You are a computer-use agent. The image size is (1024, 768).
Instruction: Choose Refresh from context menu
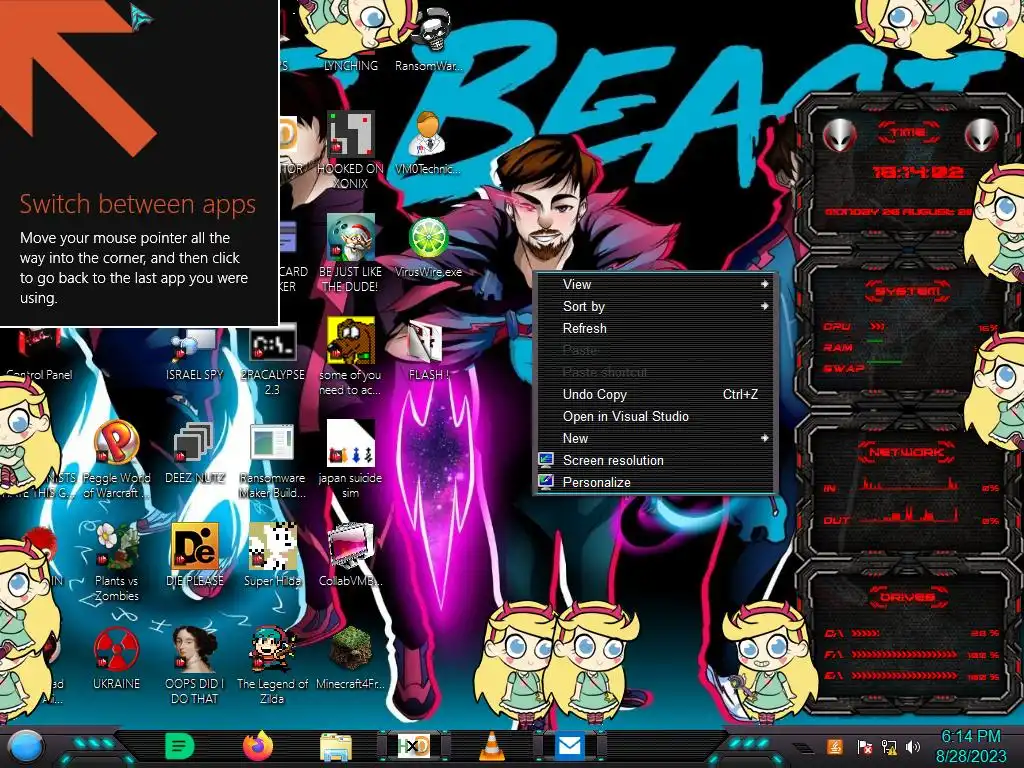(x=655, y=328)
